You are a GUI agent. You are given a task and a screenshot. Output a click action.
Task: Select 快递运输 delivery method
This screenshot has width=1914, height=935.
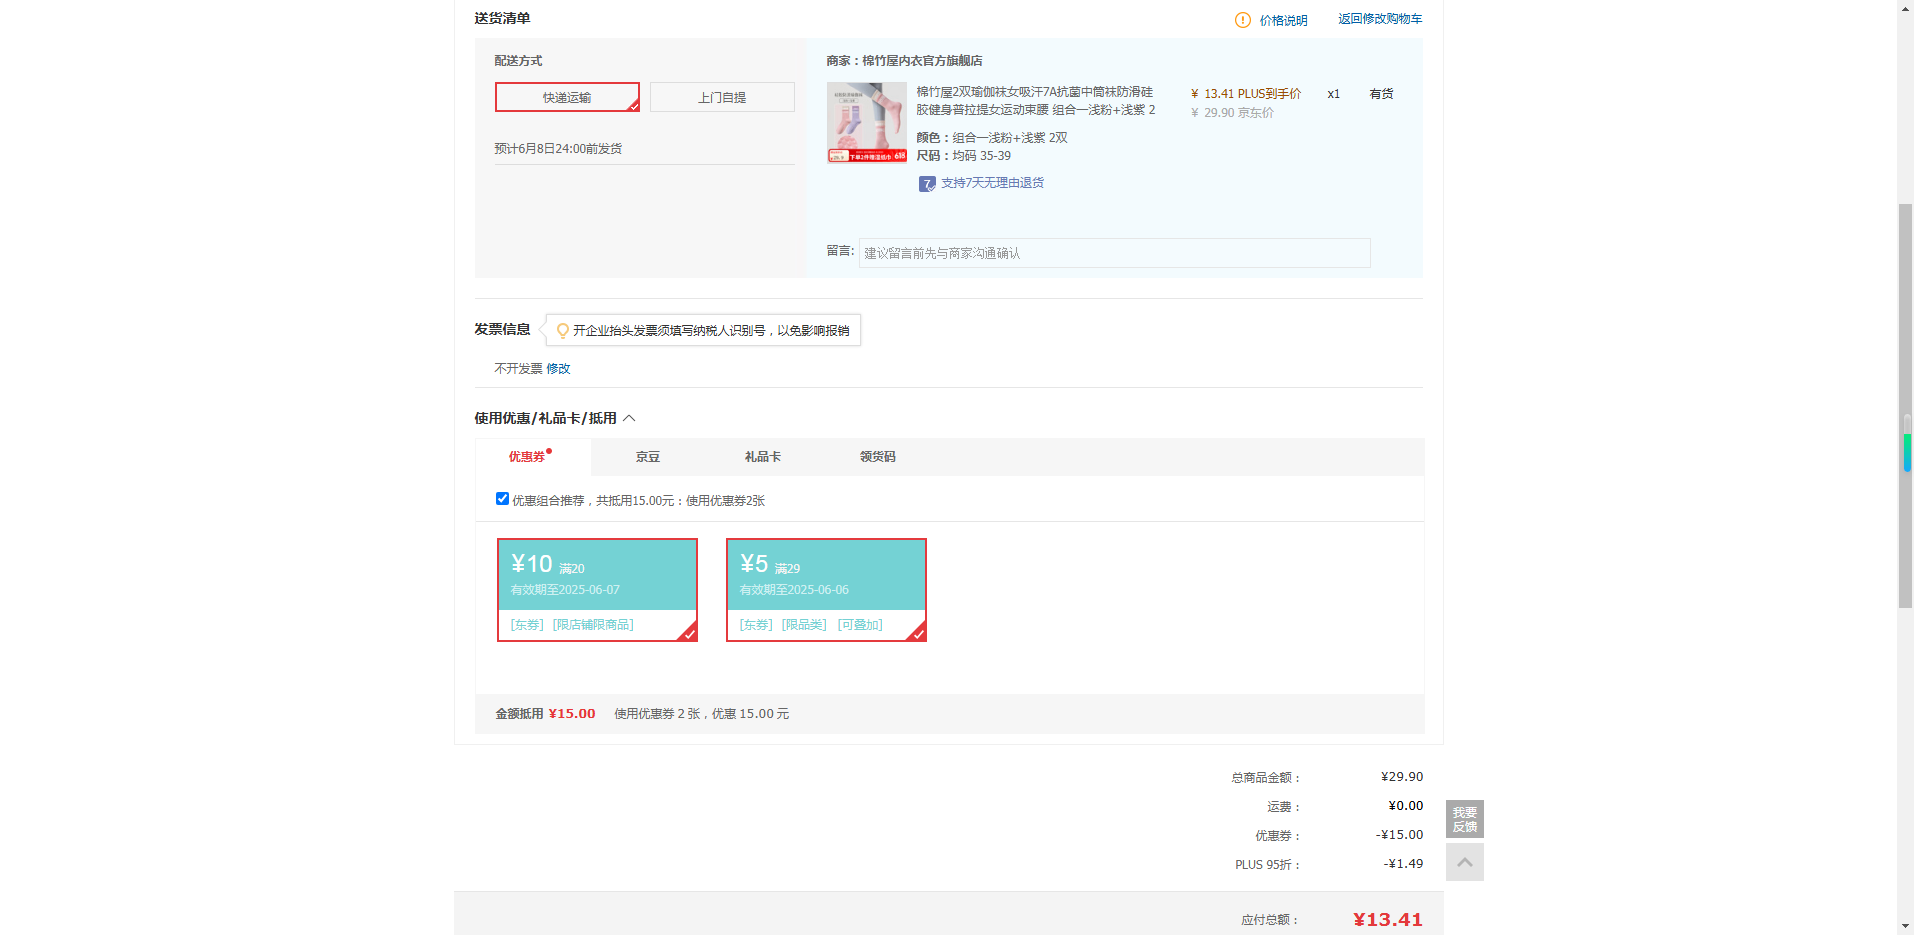tap(567, 97)
